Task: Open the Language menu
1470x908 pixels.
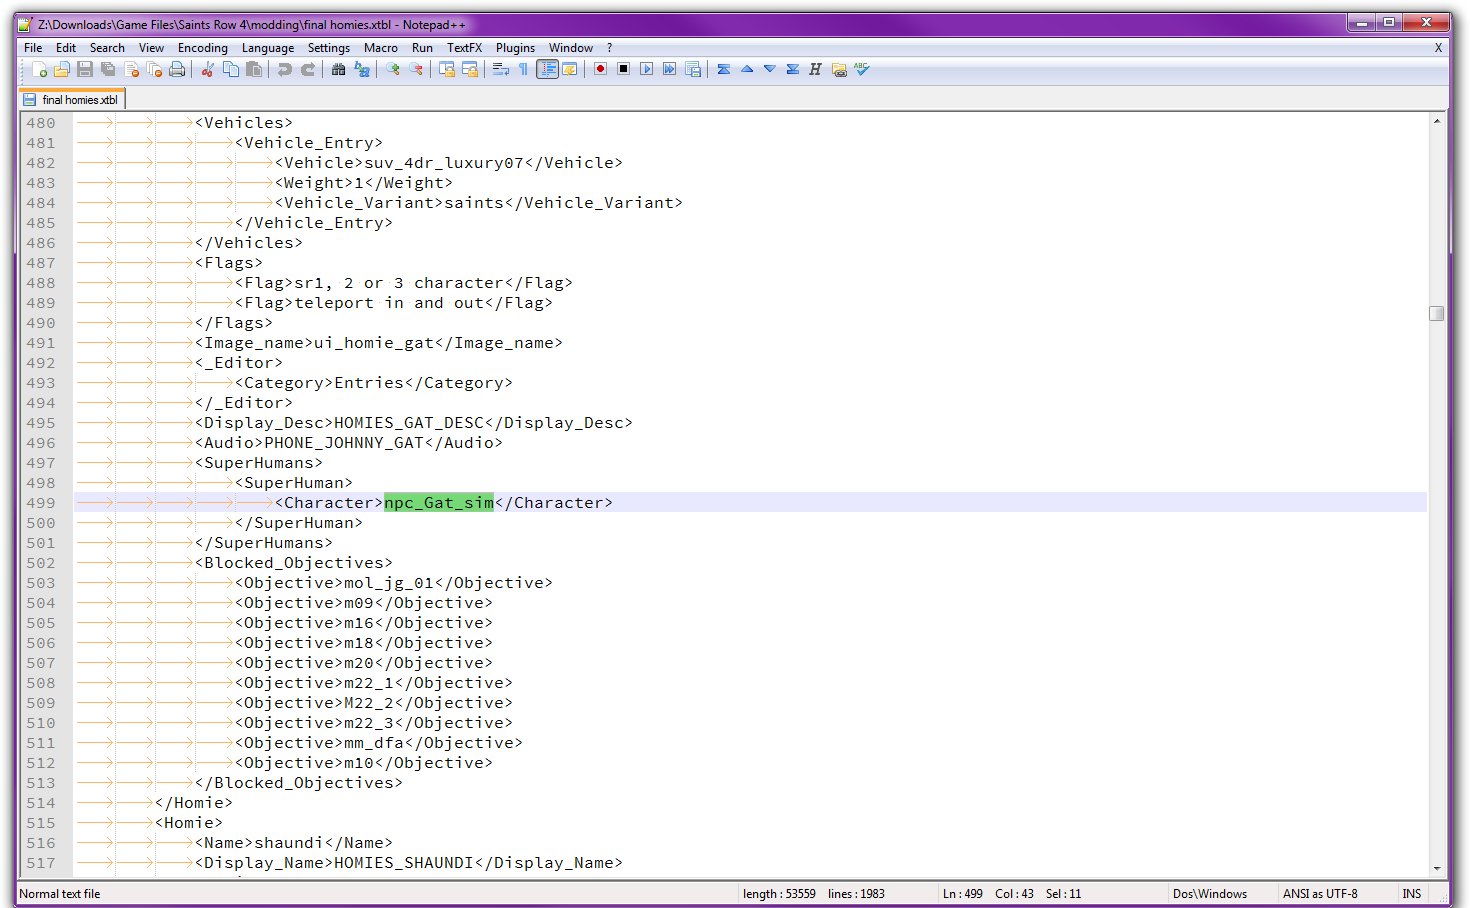Action: (268, 47)
